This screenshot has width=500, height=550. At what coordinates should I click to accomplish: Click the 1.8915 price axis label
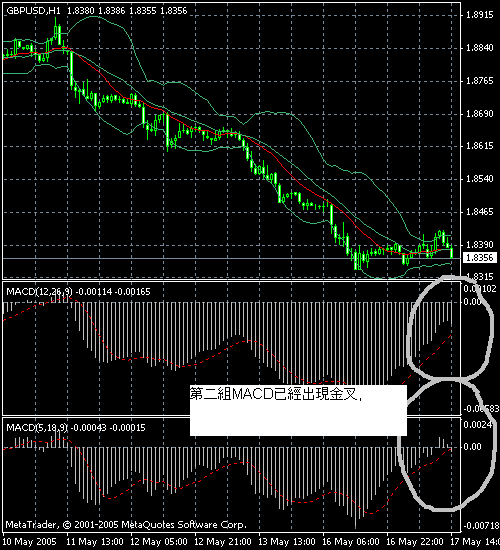(x=479, y=15)
